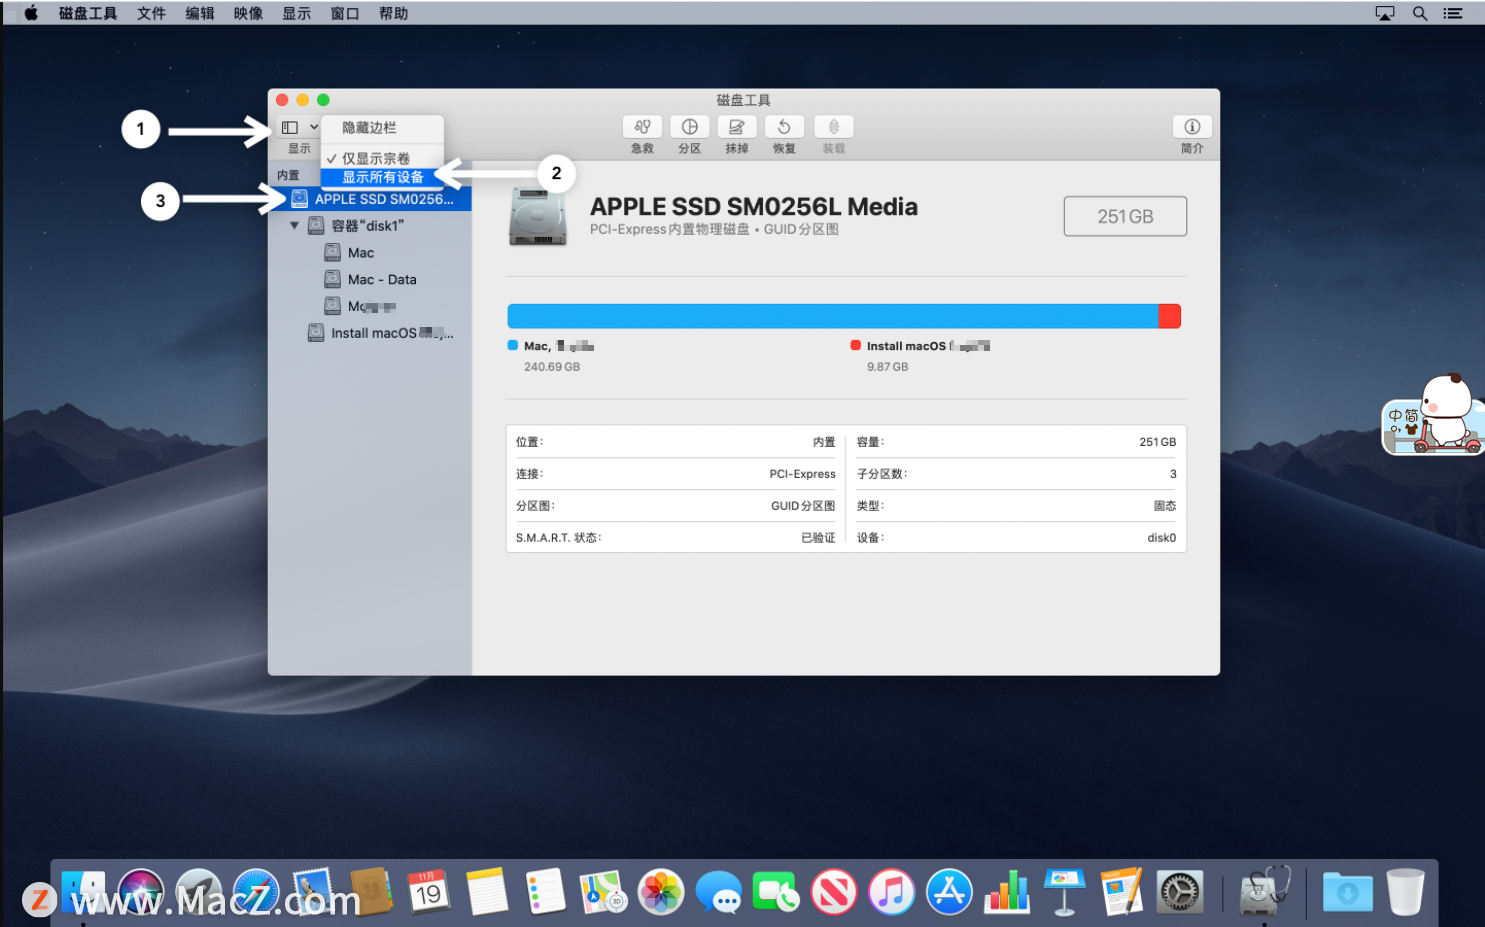Screen dimensions: 1485x927
Task: Open News from the dock
Action: click(x=834, y=891)
